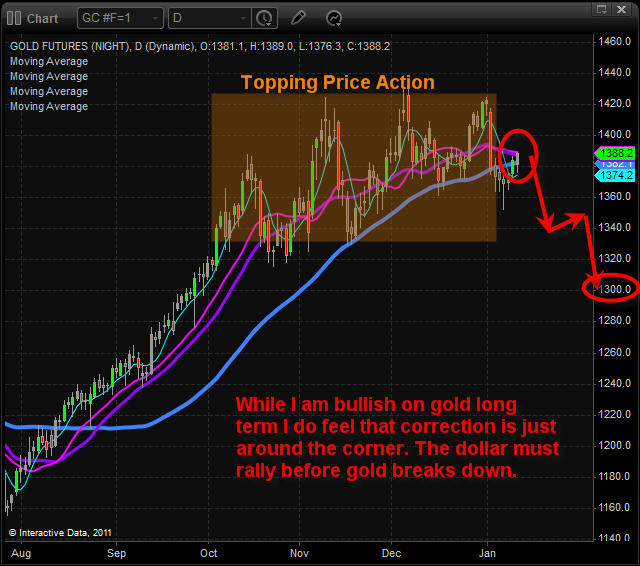640x566 pixels.
Task: Click the blue moving average price tag
Action: [615, 164]
